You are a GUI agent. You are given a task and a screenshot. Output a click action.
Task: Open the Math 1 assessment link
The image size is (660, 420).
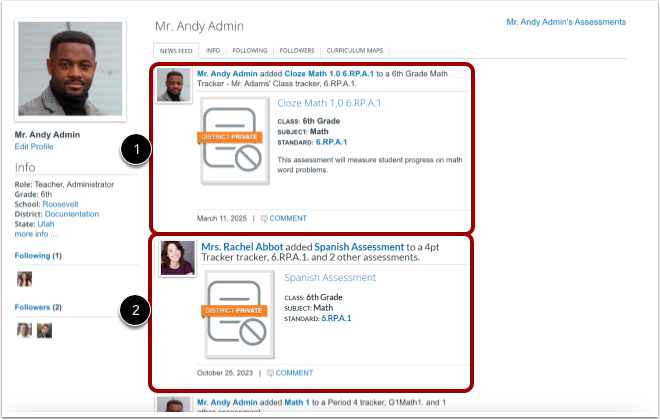(297, 402)
